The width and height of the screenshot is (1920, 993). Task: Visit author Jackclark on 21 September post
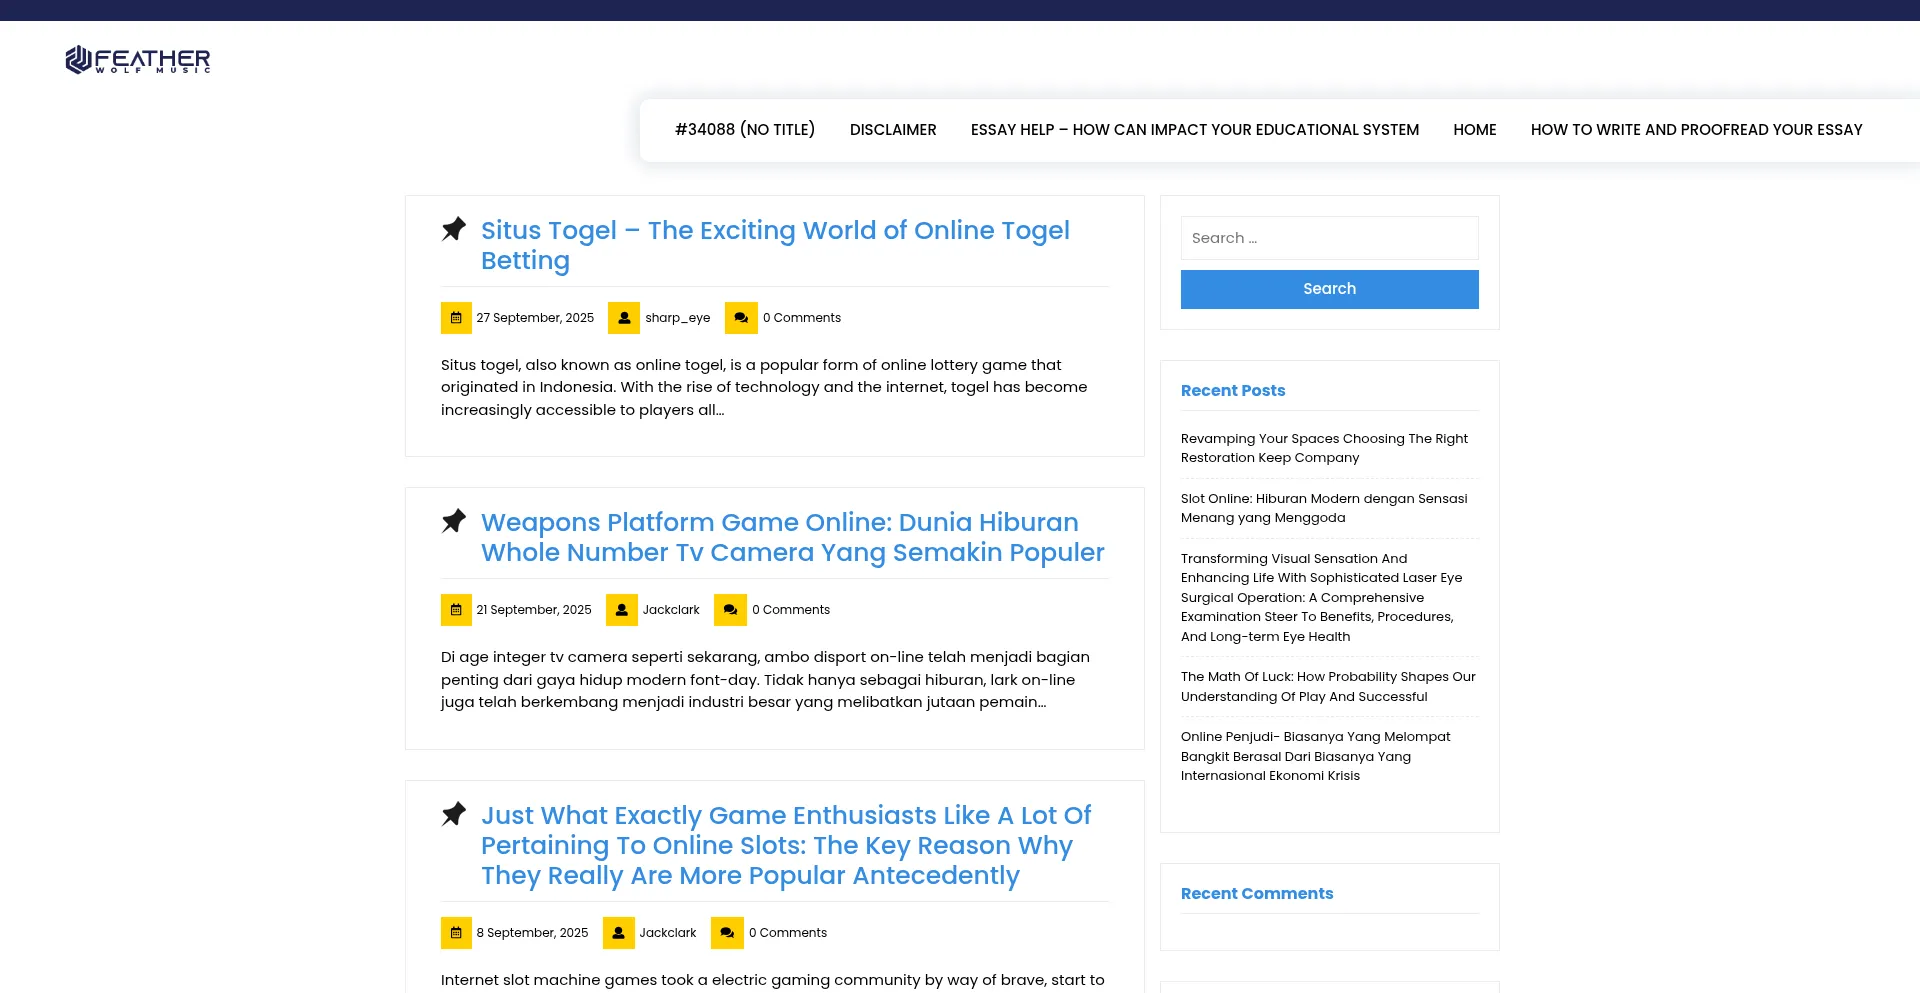(671, 610)
